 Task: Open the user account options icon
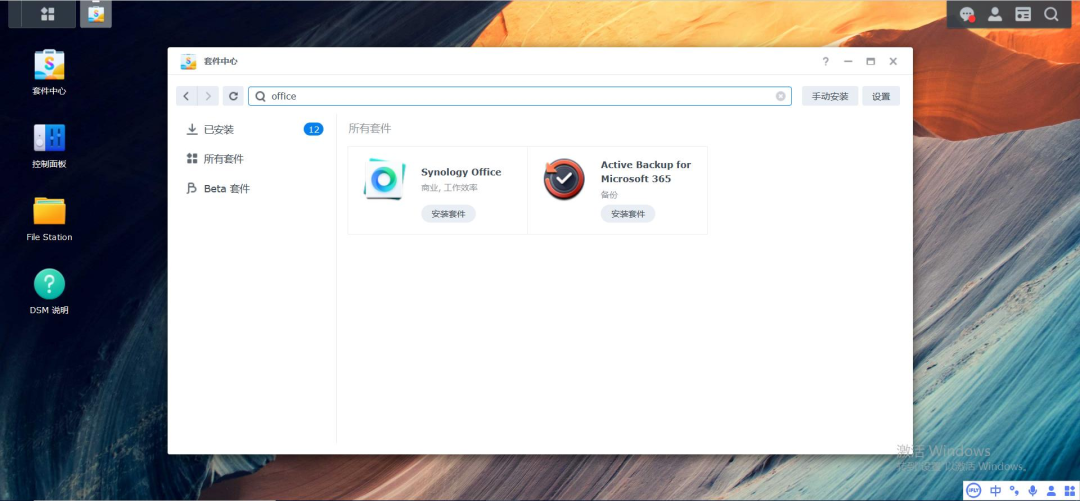click(x=995, y=14)
